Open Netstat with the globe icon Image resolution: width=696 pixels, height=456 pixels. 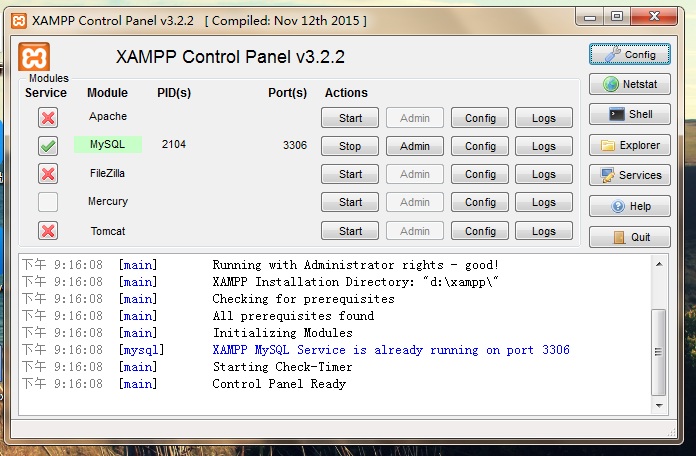(x=629, y=84)
